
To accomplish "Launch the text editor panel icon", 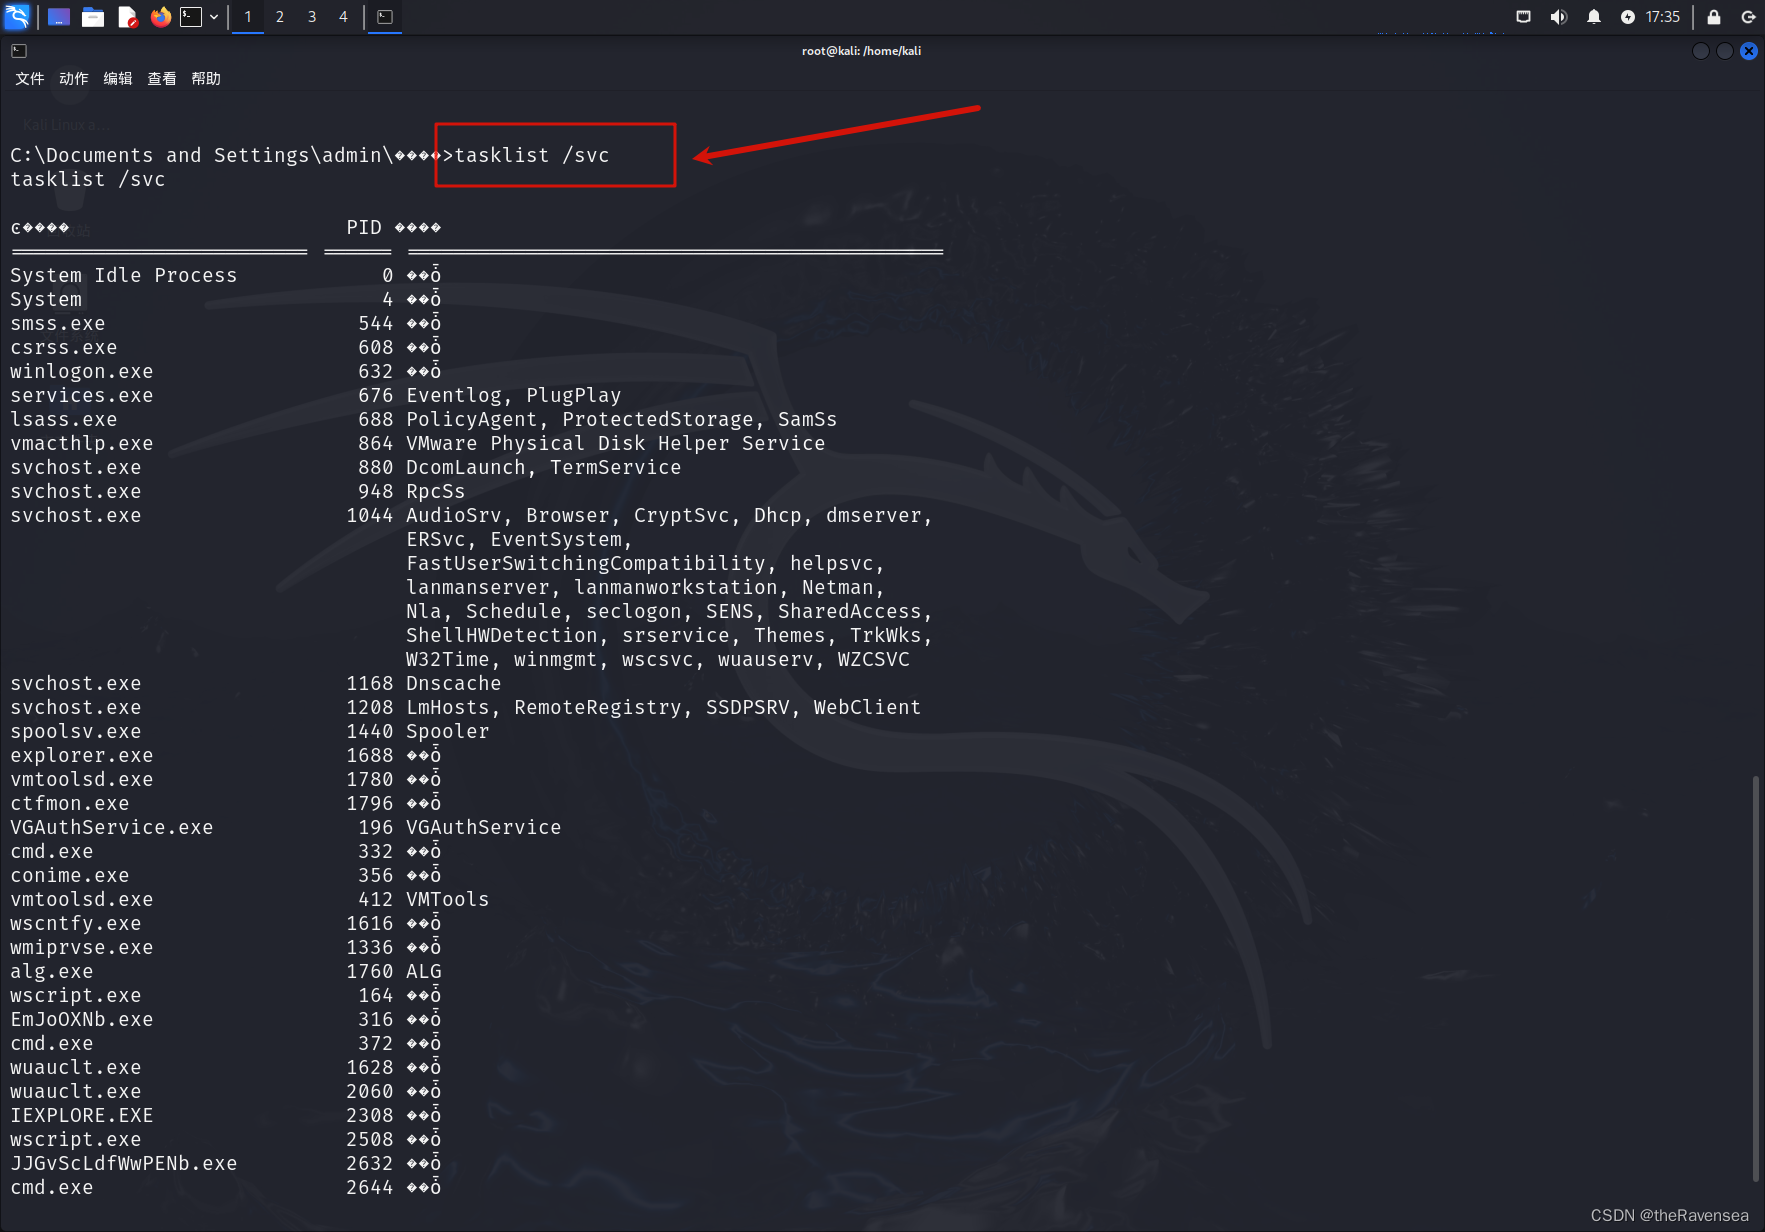I will click(x=127, y=17).
